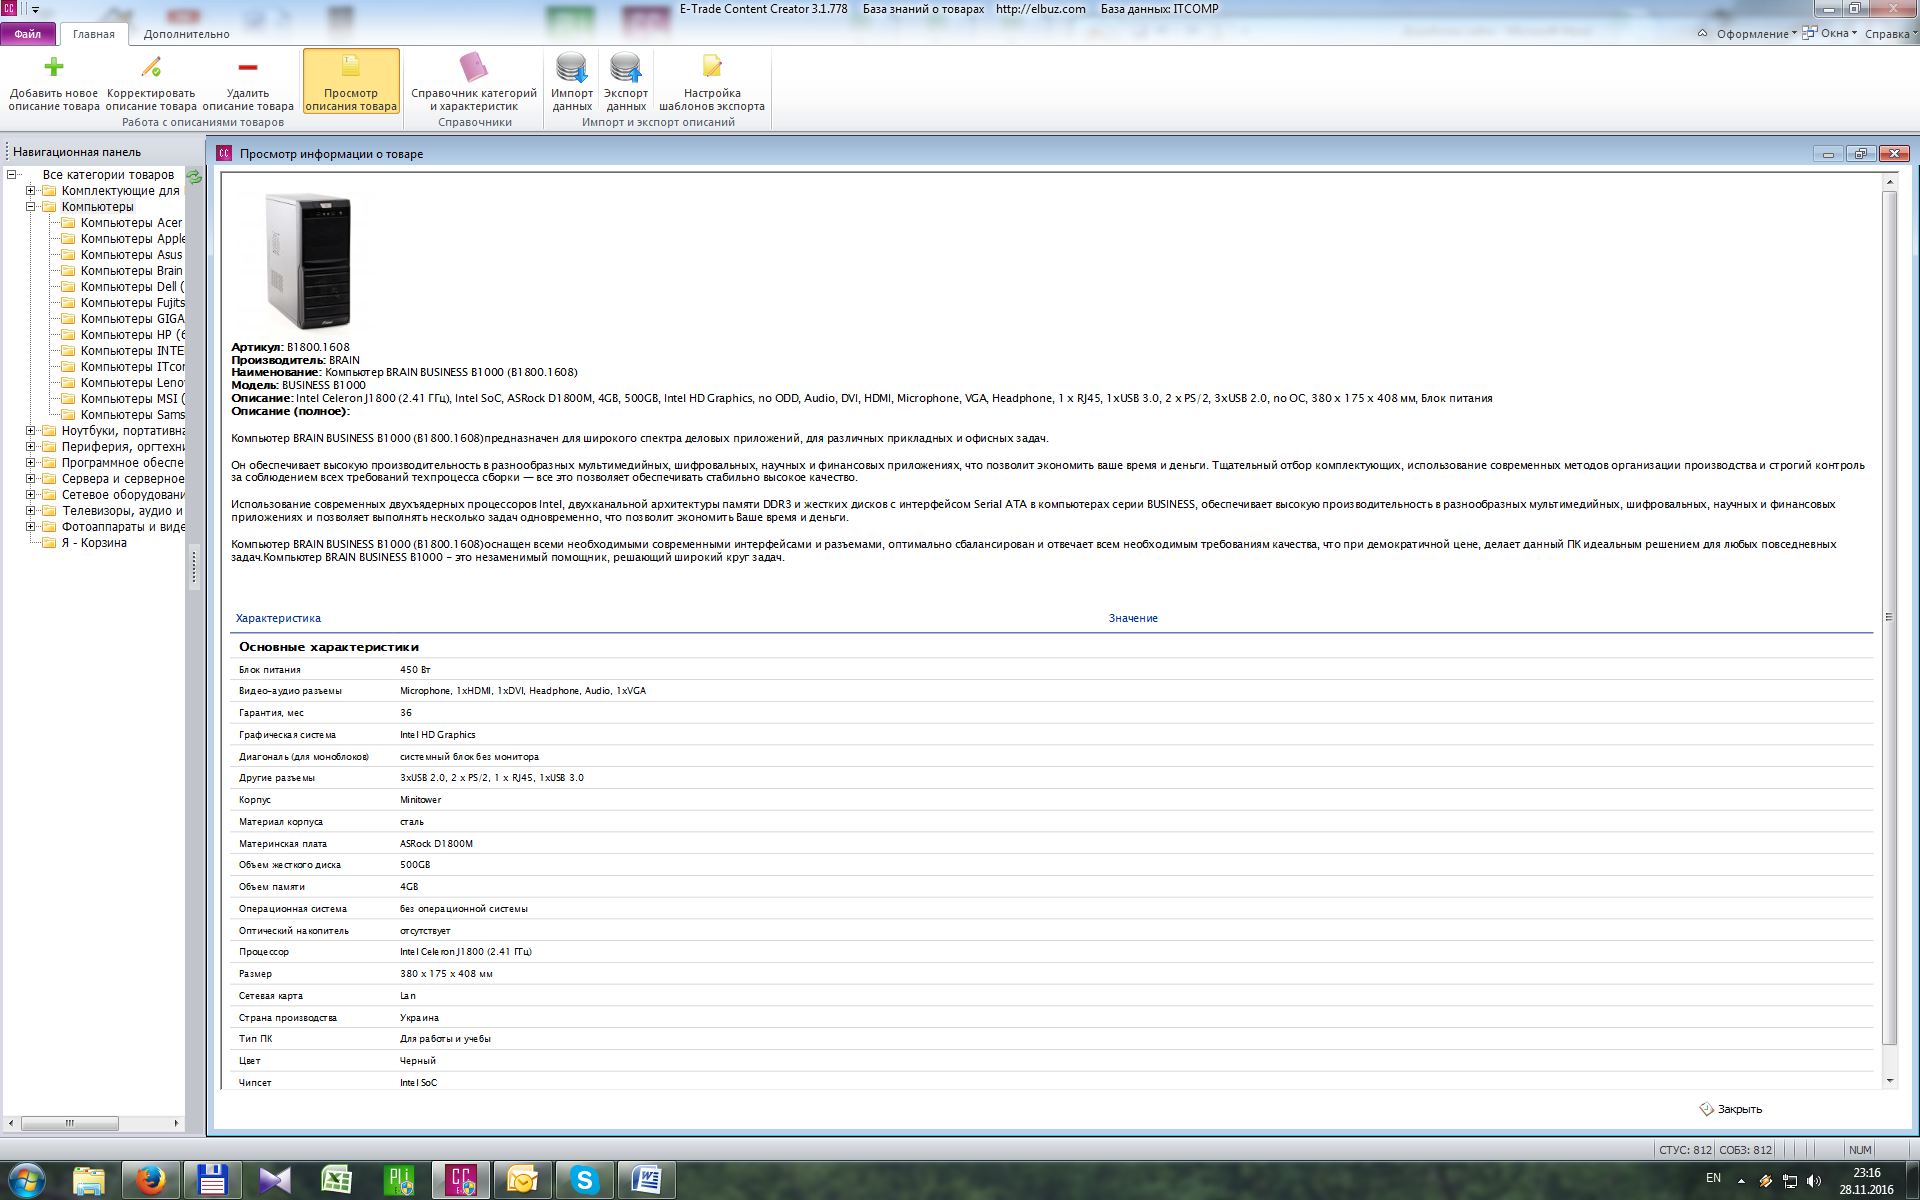Select Компьютеры Apple in the category tree
Screen dimensions: 1920x1200
[x=132, y=239]
